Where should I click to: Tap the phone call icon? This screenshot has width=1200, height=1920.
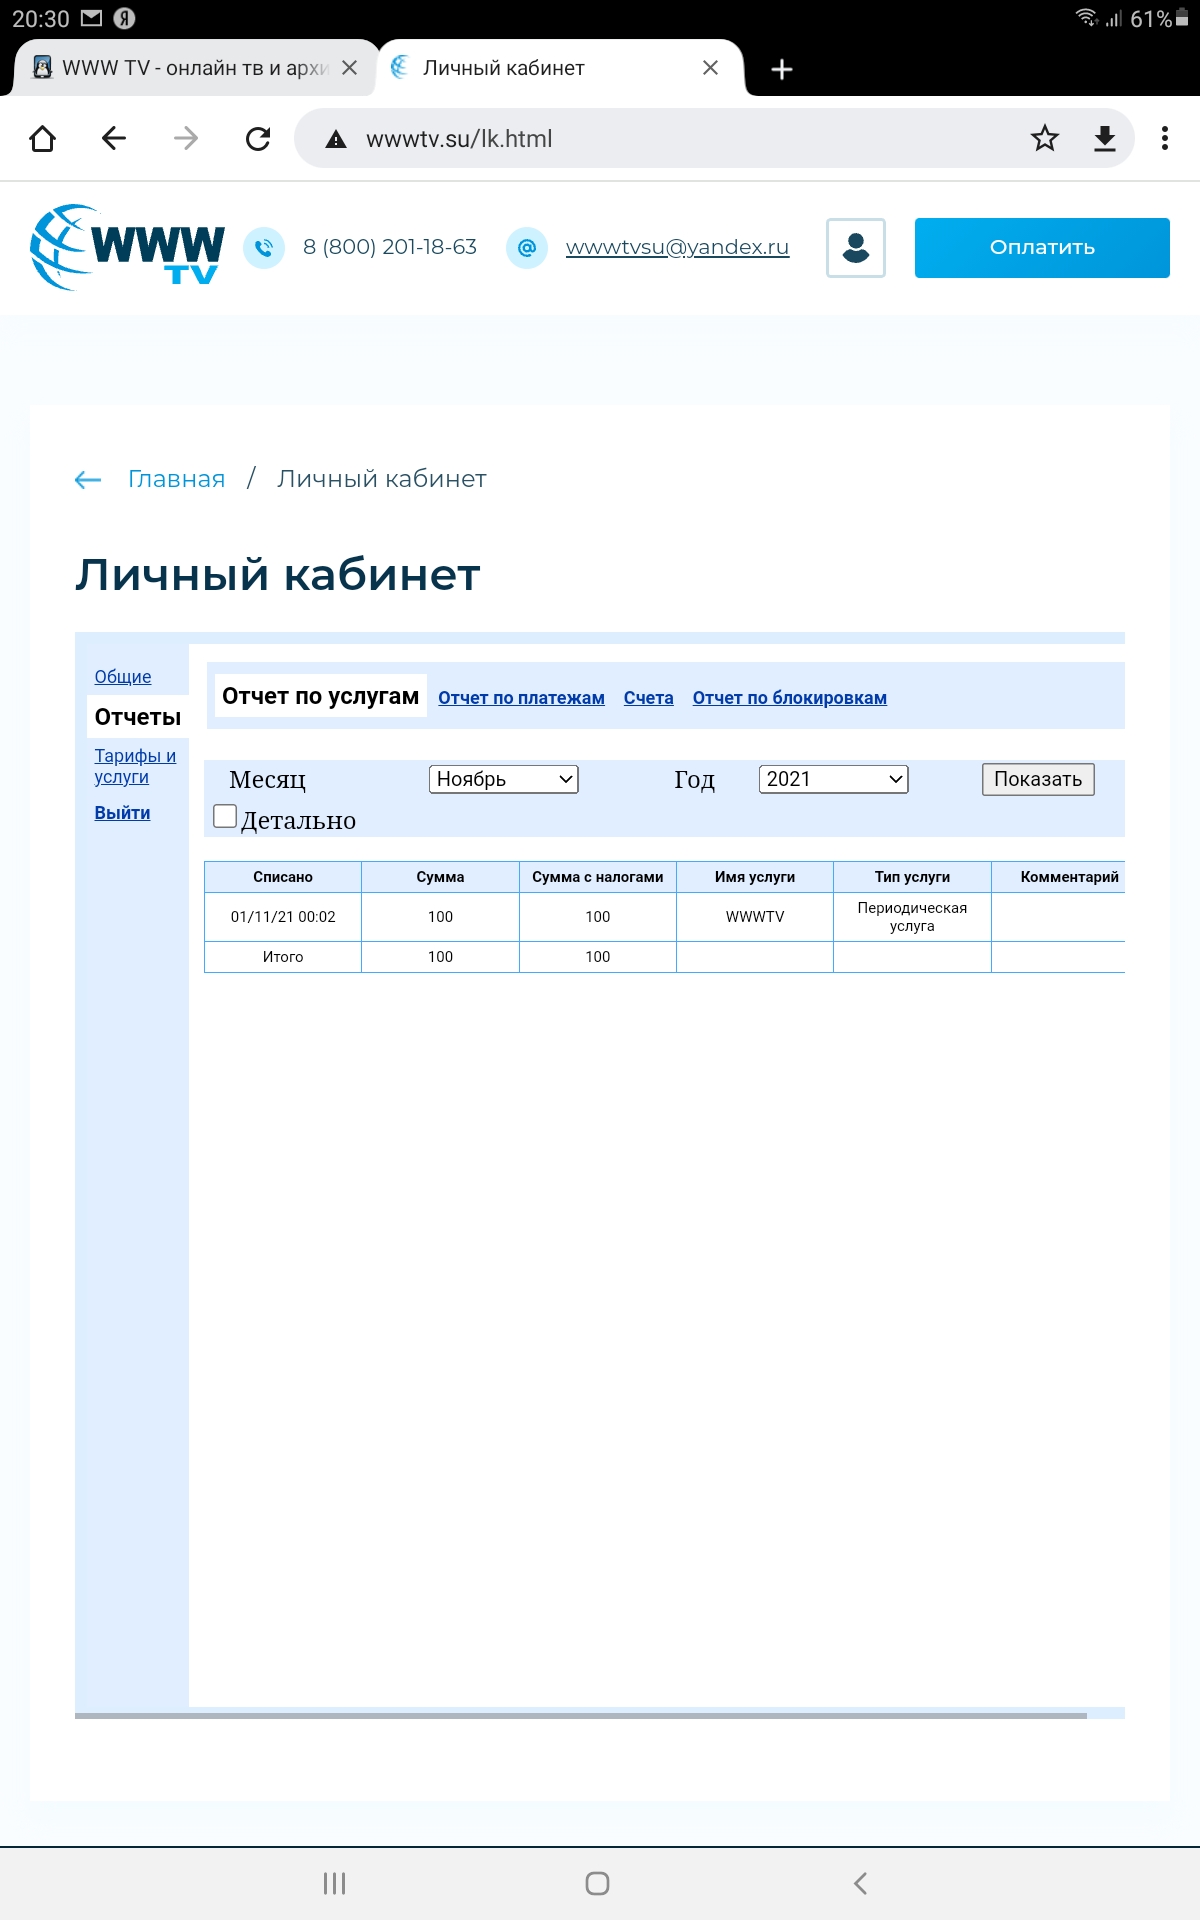pyautogui.click(x=264, y=248)
